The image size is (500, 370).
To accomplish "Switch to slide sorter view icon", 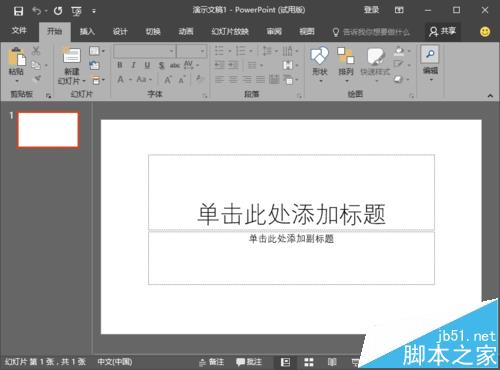I will point(309,362).
